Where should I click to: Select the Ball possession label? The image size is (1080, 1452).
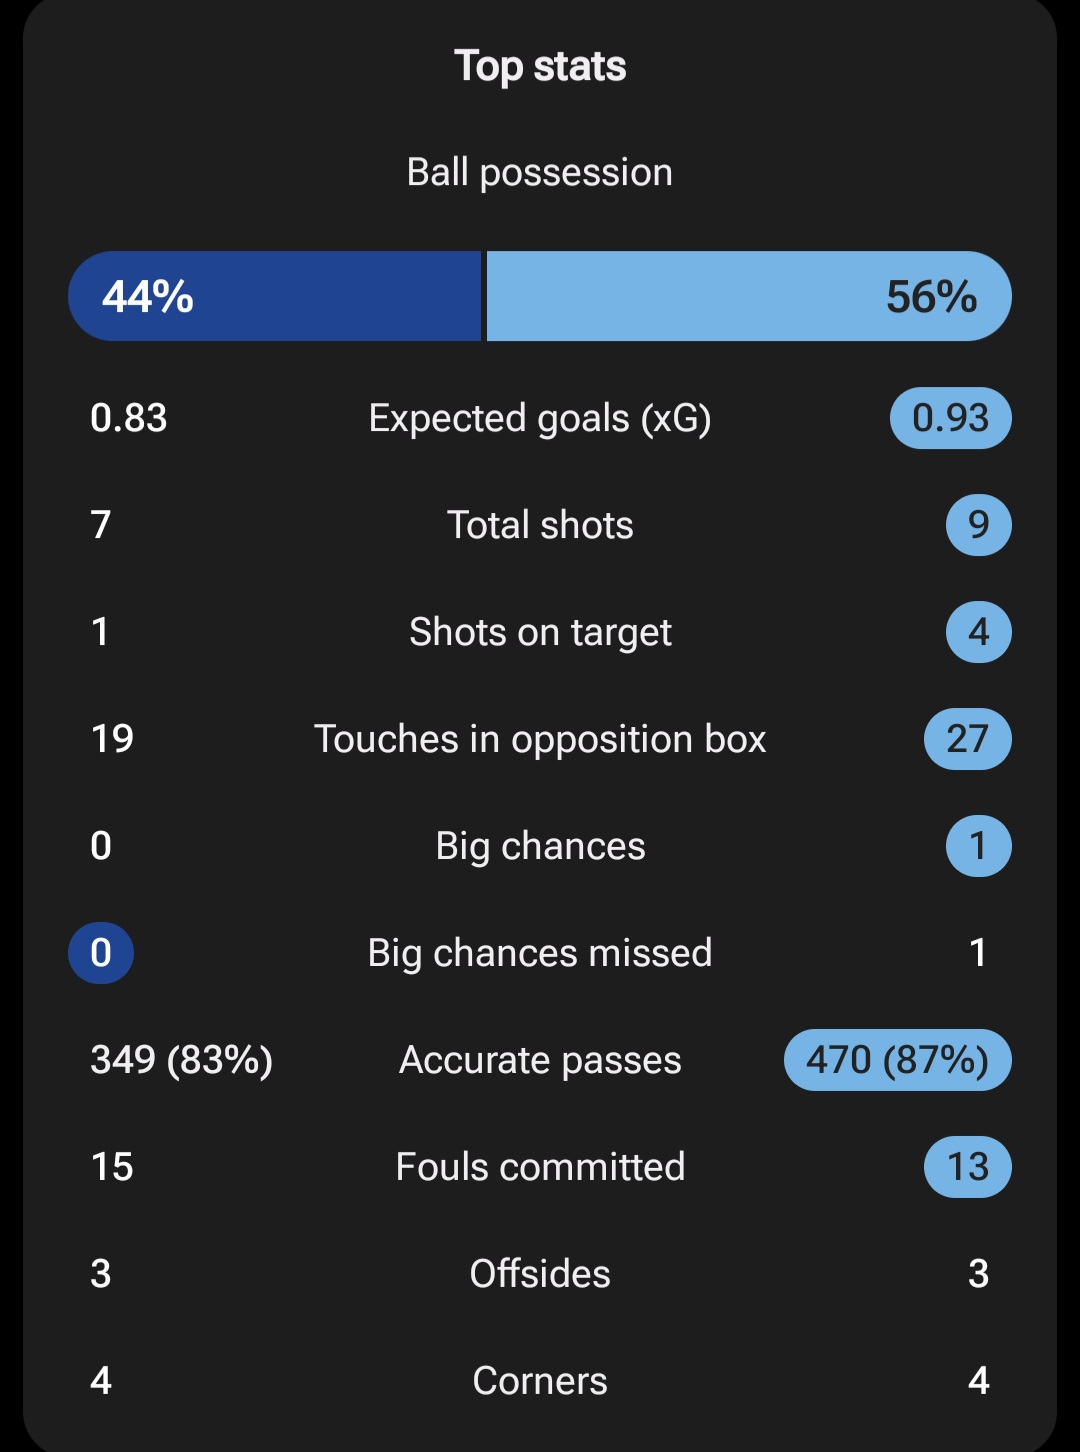point(540,172)
